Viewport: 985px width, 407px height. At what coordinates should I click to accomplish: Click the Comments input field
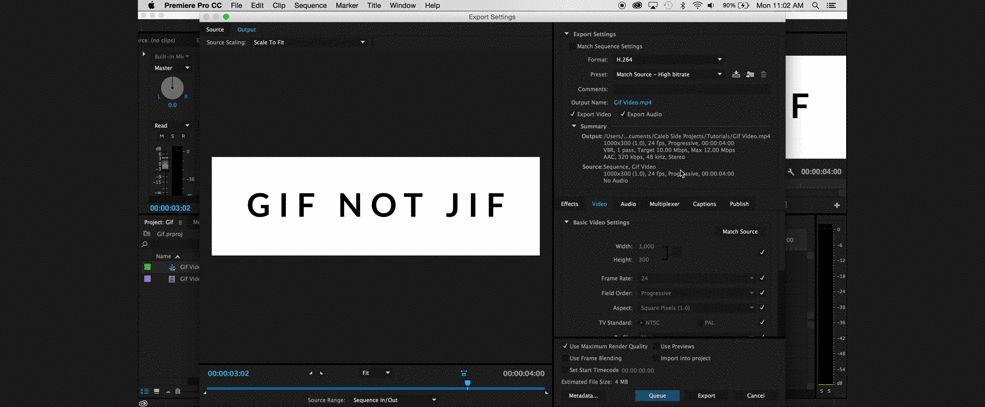tap(692, 89)
